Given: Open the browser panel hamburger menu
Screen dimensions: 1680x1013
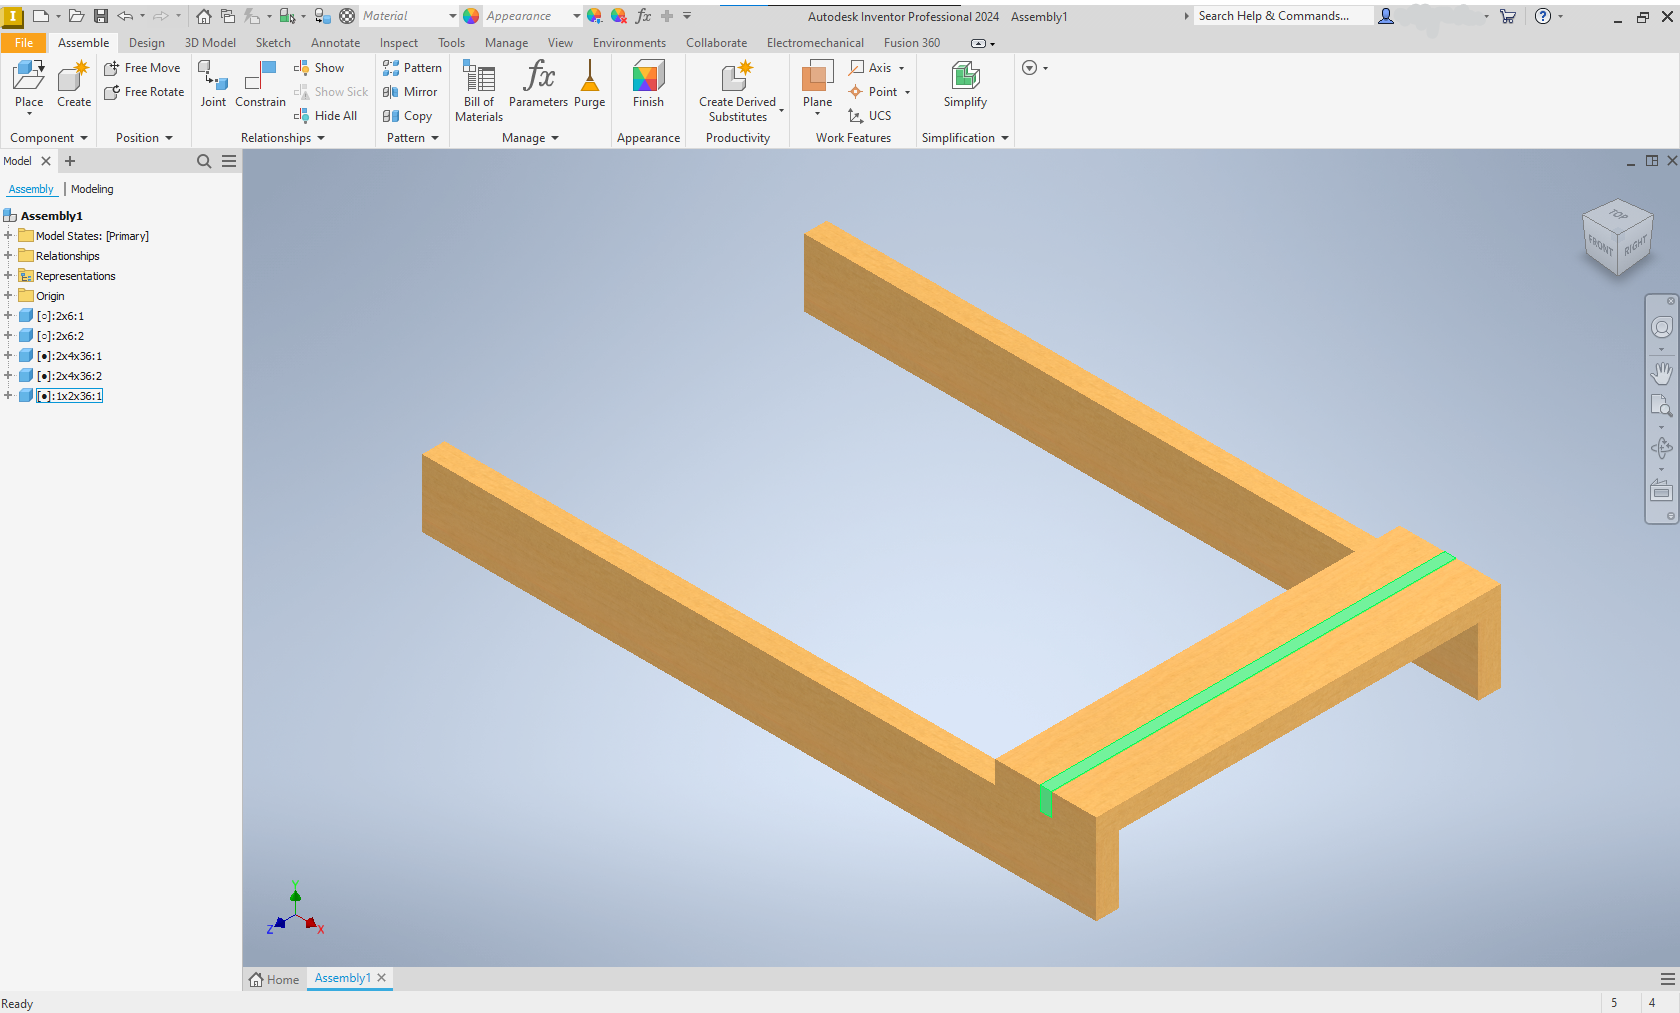Looking at the screenshot, I should (x=229, y=161).
